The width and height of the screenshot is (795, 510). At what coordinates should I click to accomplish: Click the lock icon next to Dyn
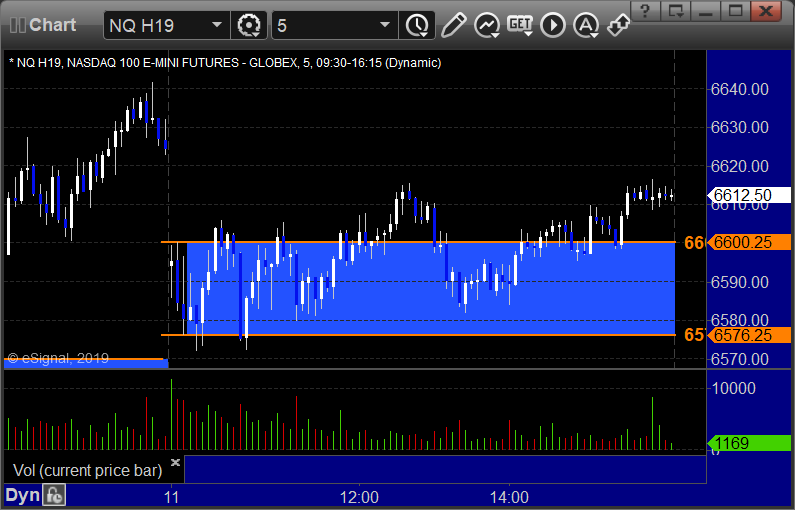[54, 495]
